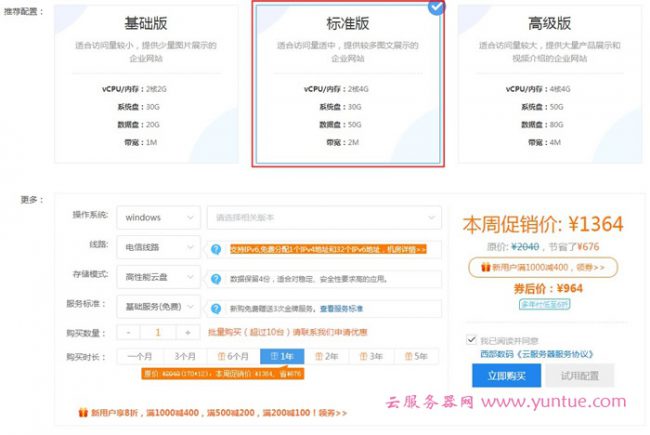Click the plus button for 购买数量
The width and height of the screenshot is (650, 435).
pos(187,333)
